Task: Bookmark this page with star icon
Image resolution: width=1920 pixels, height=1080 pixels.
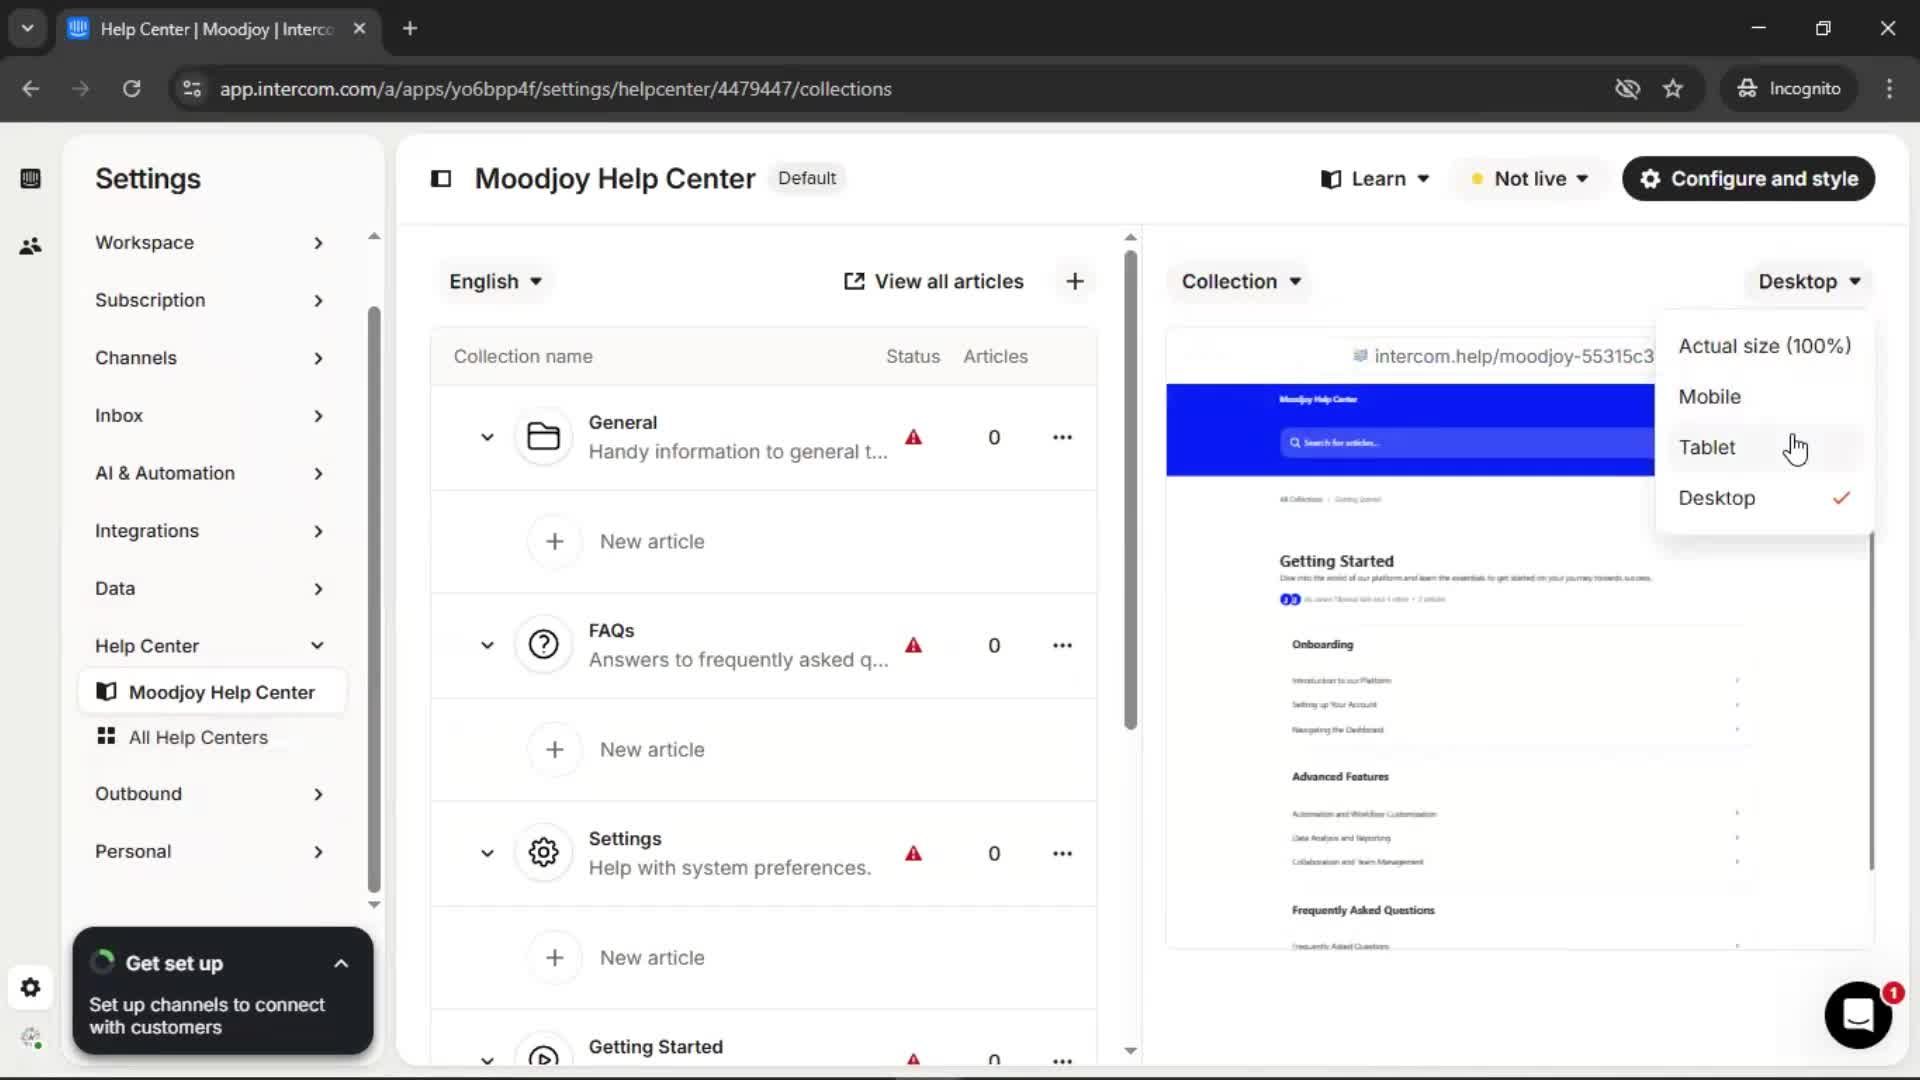Action: pos(1673,89)
